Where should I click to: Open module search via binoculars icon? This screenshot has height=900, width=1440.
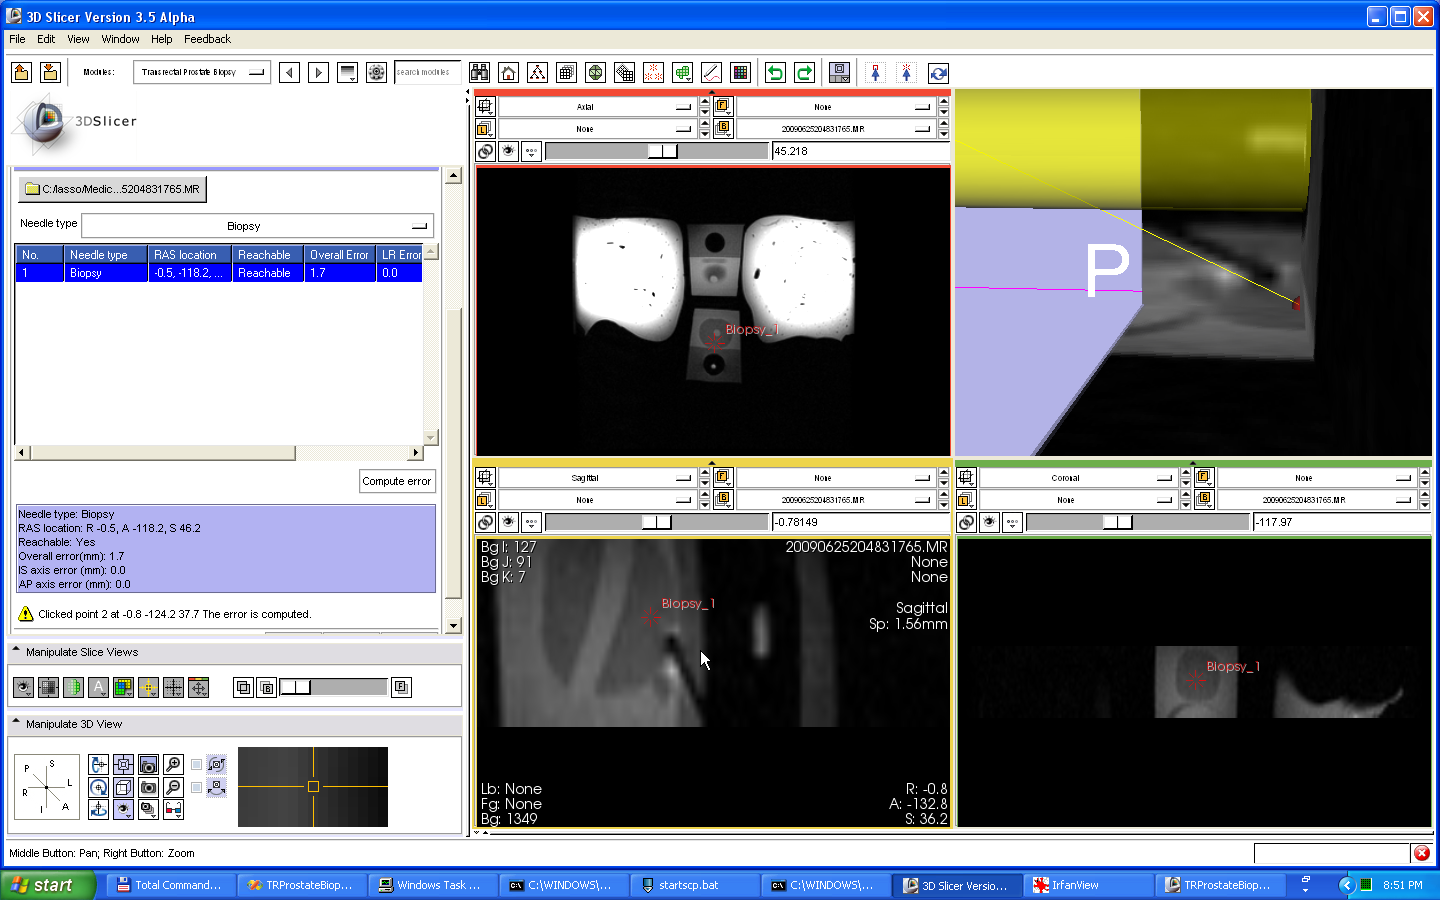coord(480,73)
